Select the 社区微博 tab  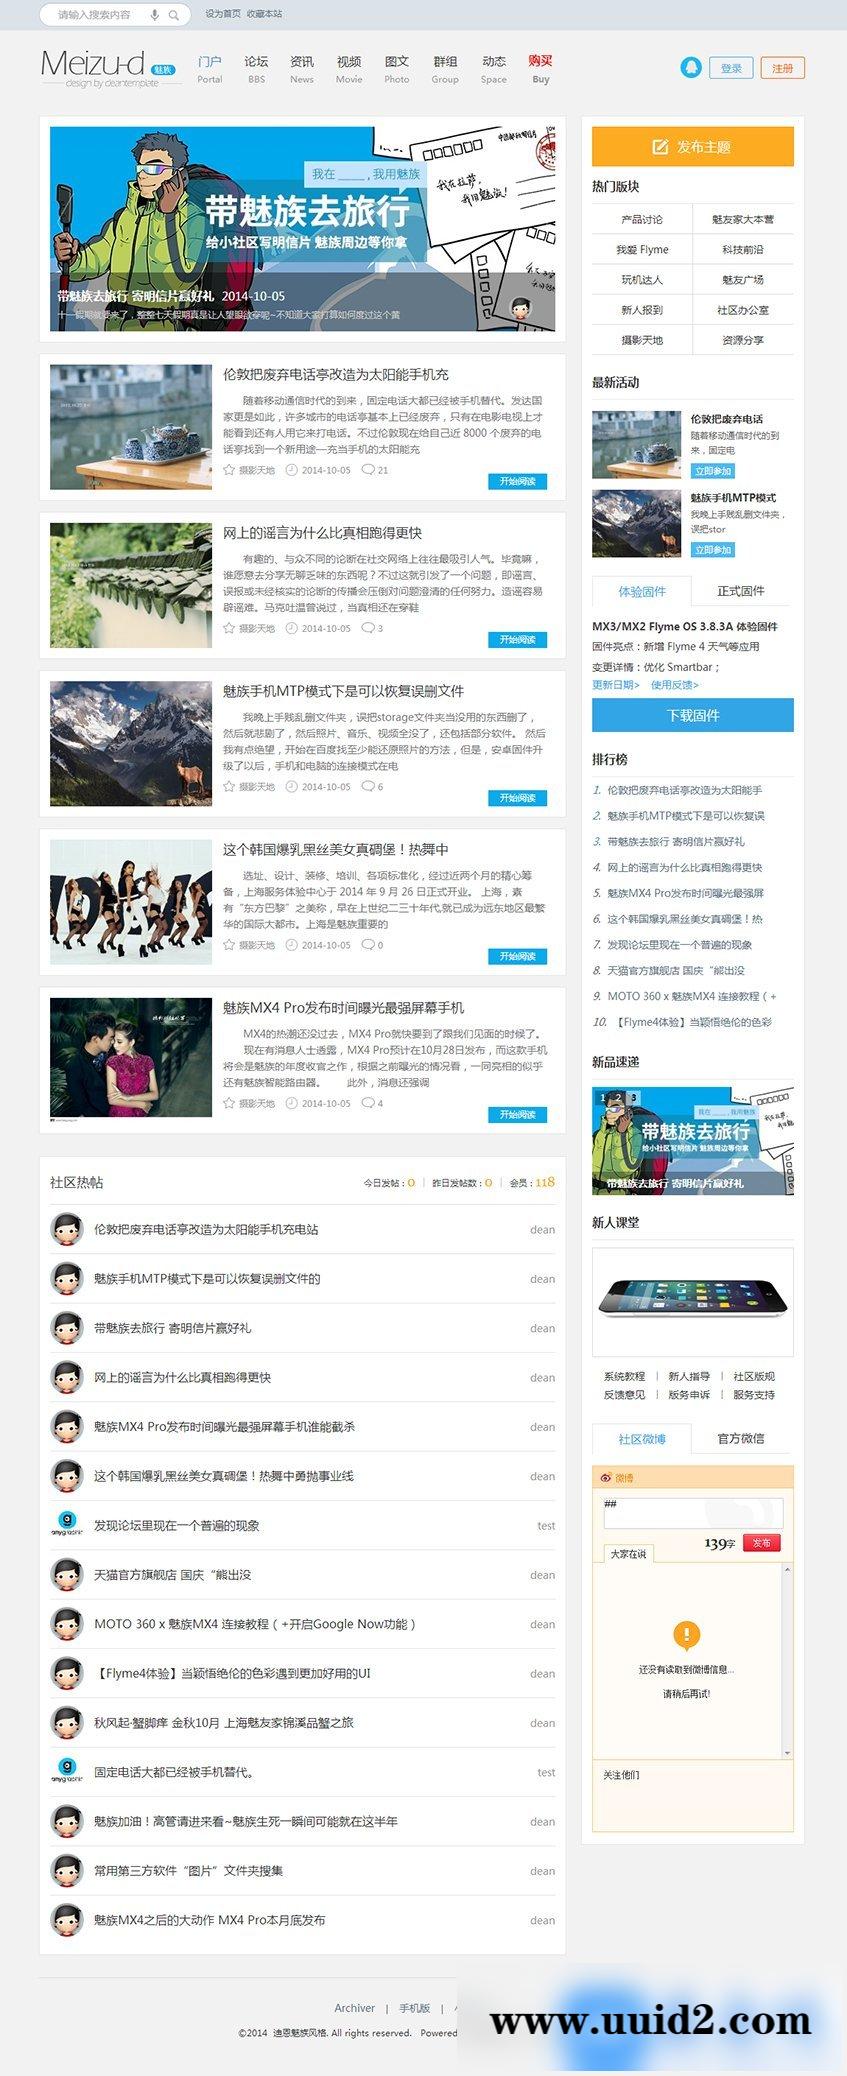click(x=642, y=1438)
